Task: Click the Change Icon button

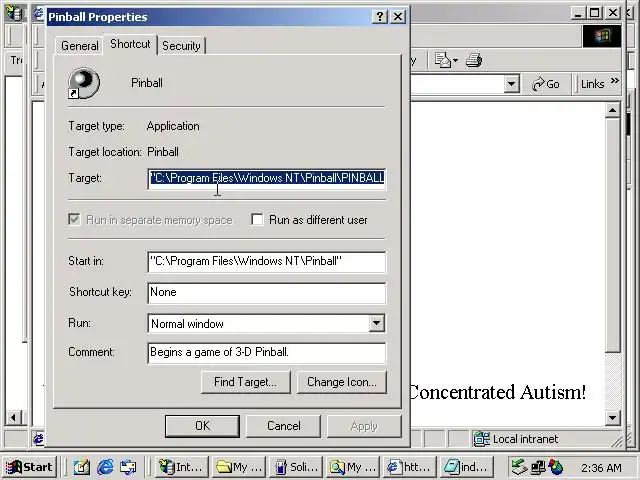Action: 342,382
